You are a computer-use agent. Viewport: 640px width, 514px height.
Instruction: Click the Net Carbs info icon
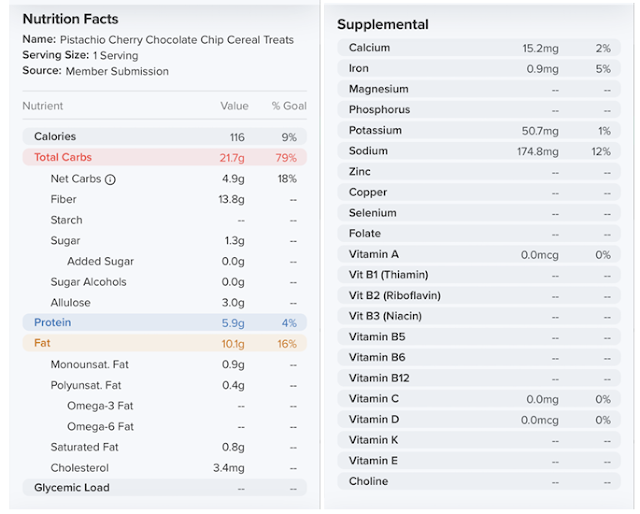point(110,179)
